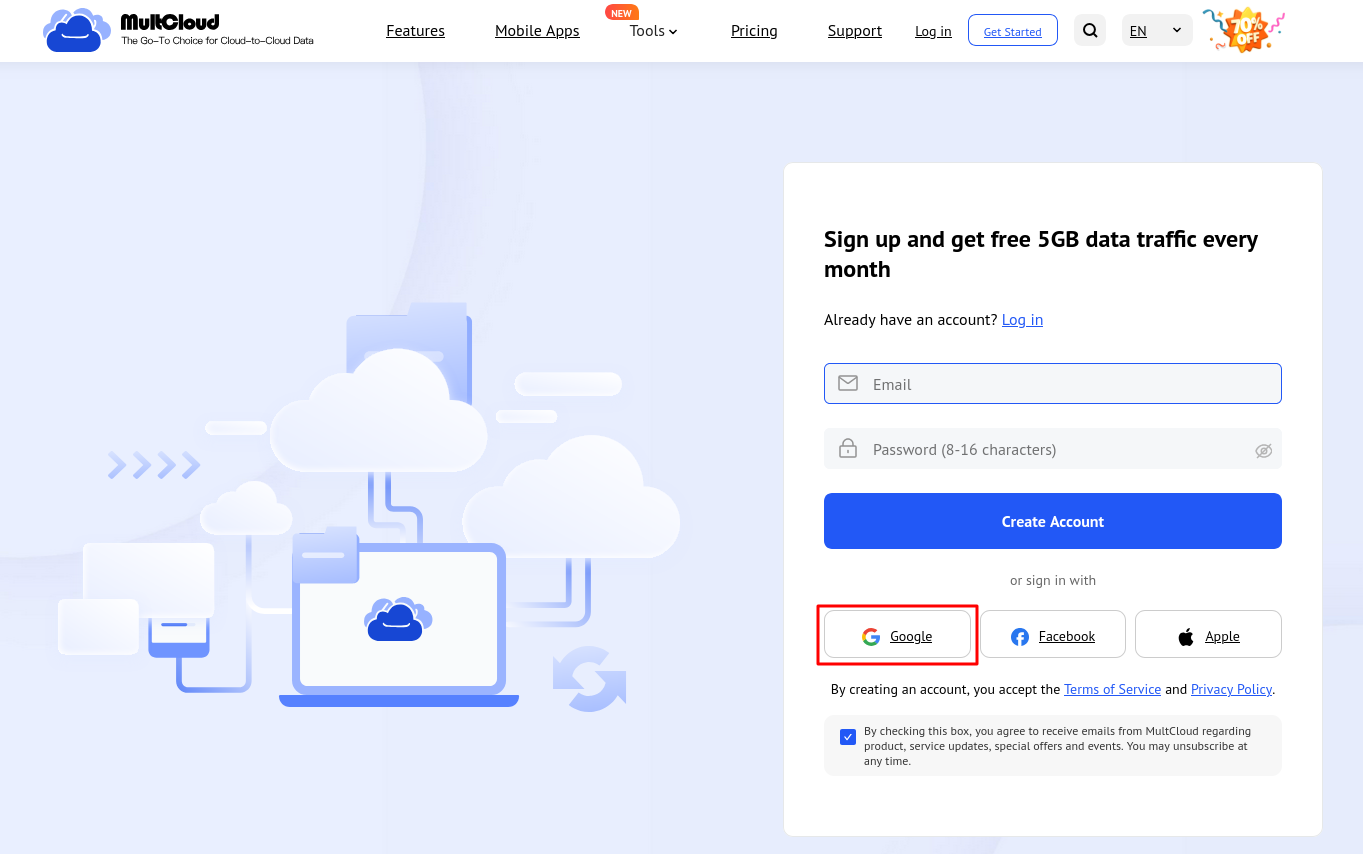The height and width of the screenshot is (854, 1363).
Task: Open the Mobile Apps menu item
Action: pos(537,31)
